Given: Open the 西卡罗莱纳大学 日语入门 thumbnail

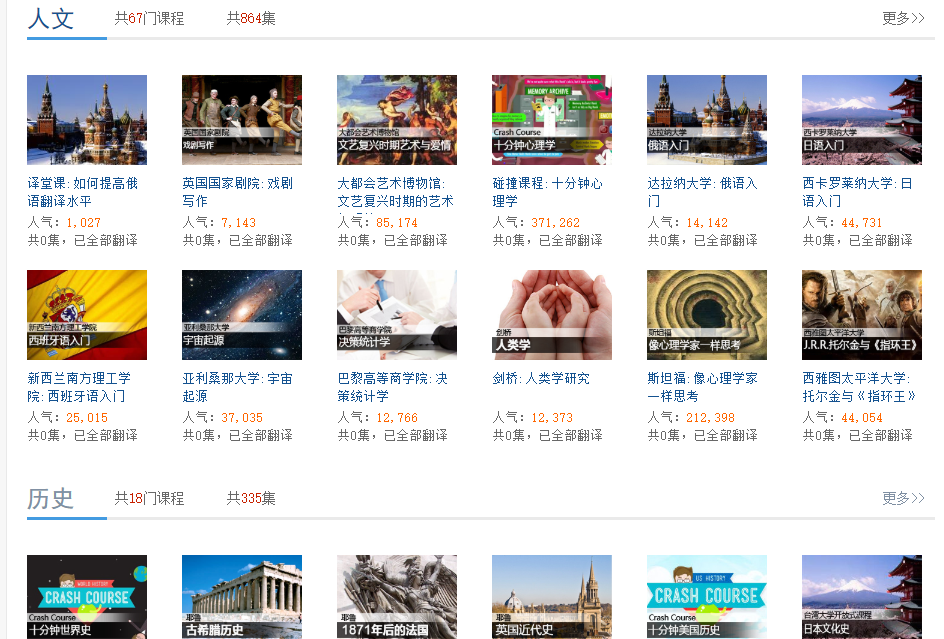Looking at the screenshot, I should [862, 120].
